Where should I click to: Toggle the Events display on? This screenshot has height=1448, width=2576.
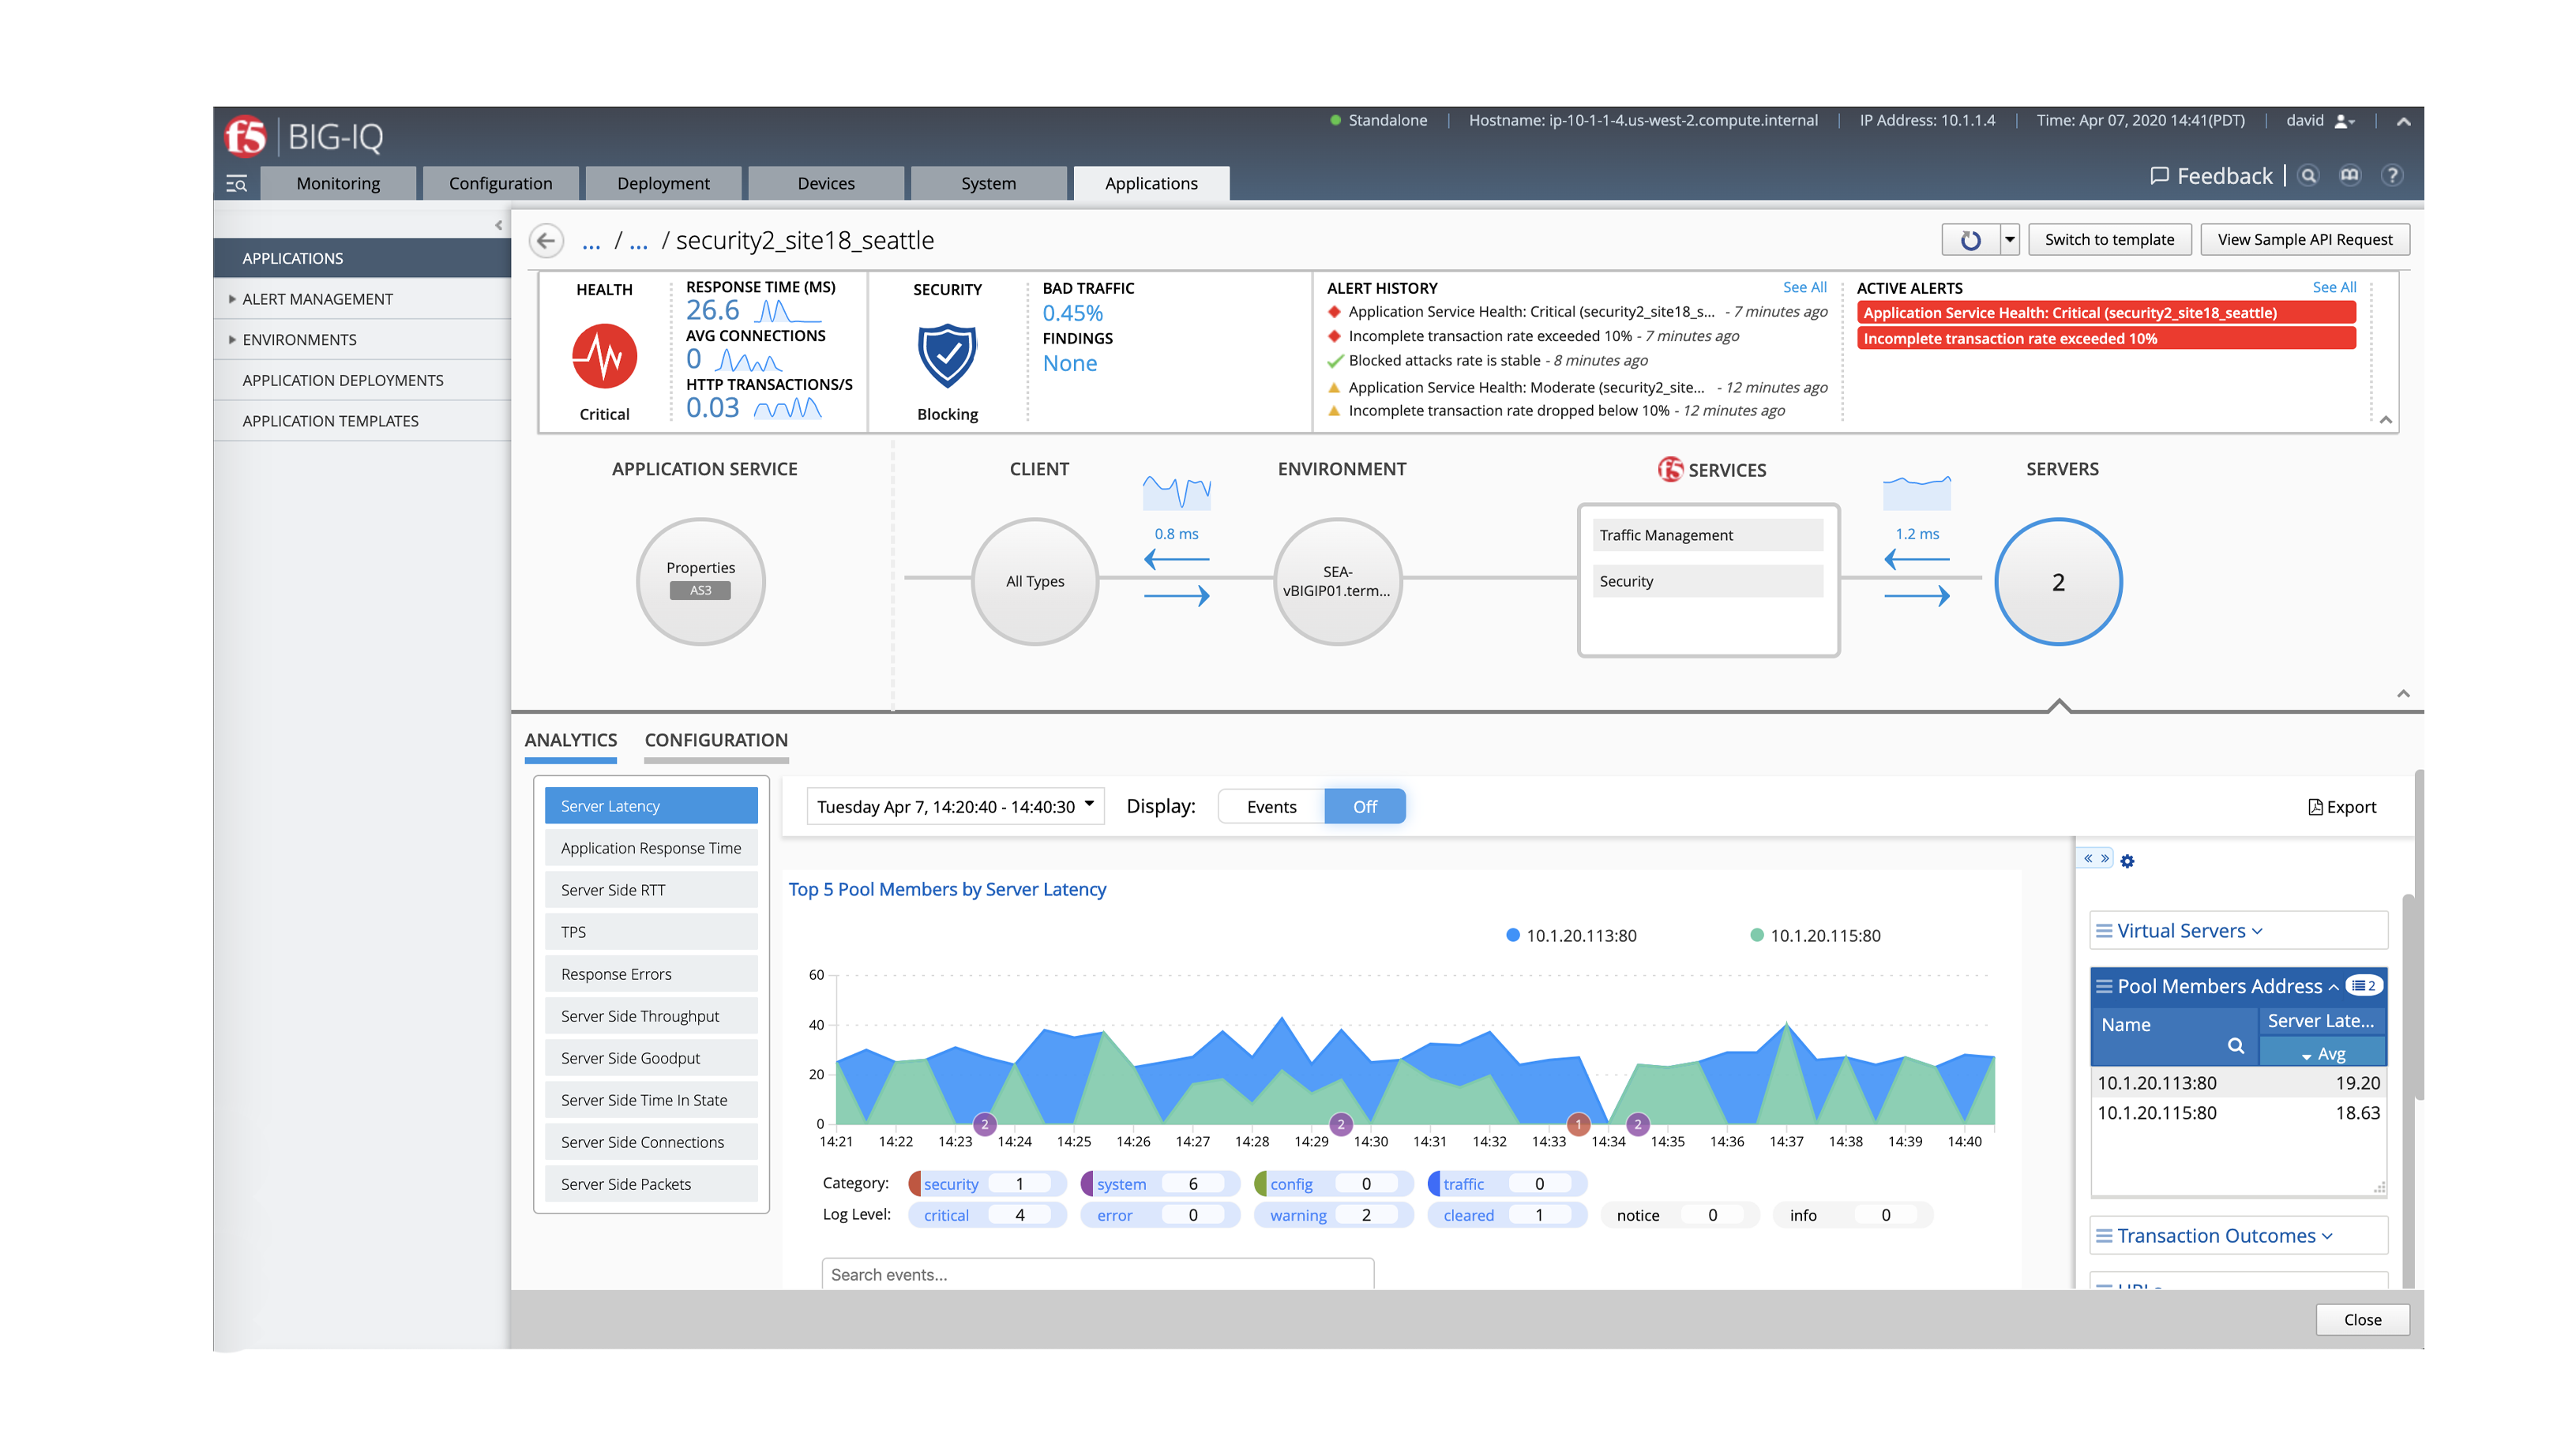pos(1271,807)
